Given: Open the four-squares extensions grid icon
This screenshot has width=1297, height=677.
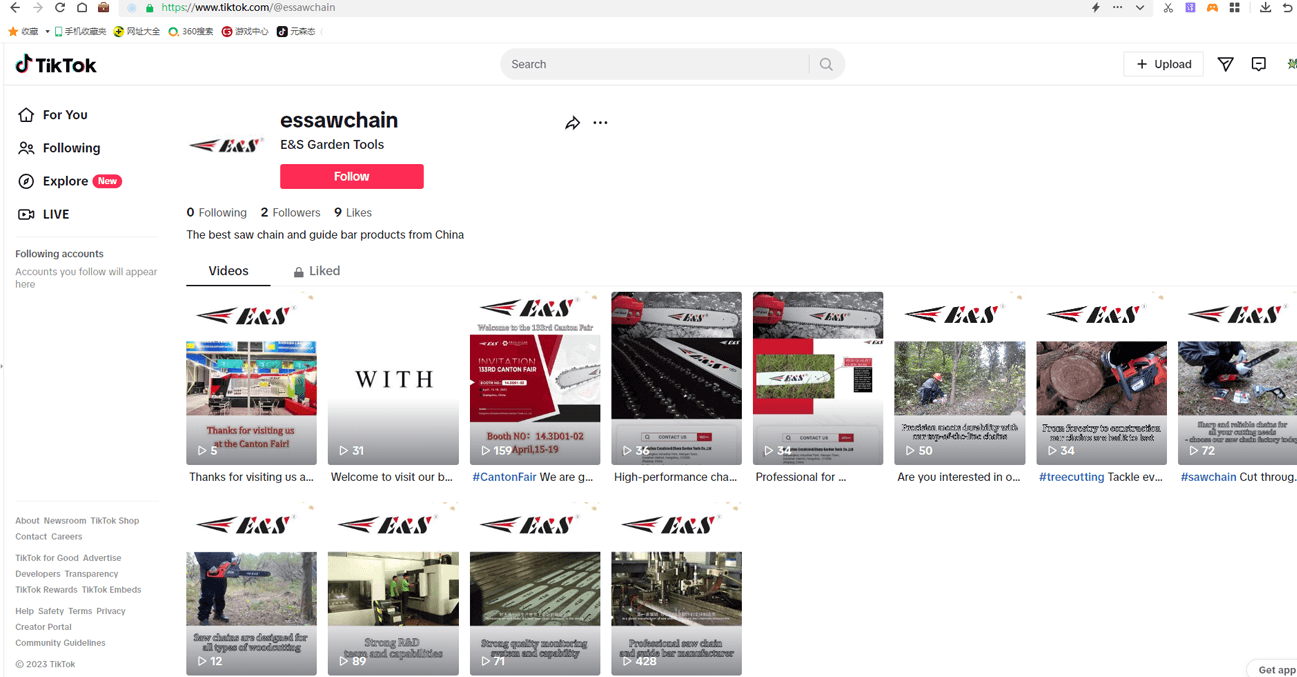Looking at the screenshot, I should [1235, 7].
